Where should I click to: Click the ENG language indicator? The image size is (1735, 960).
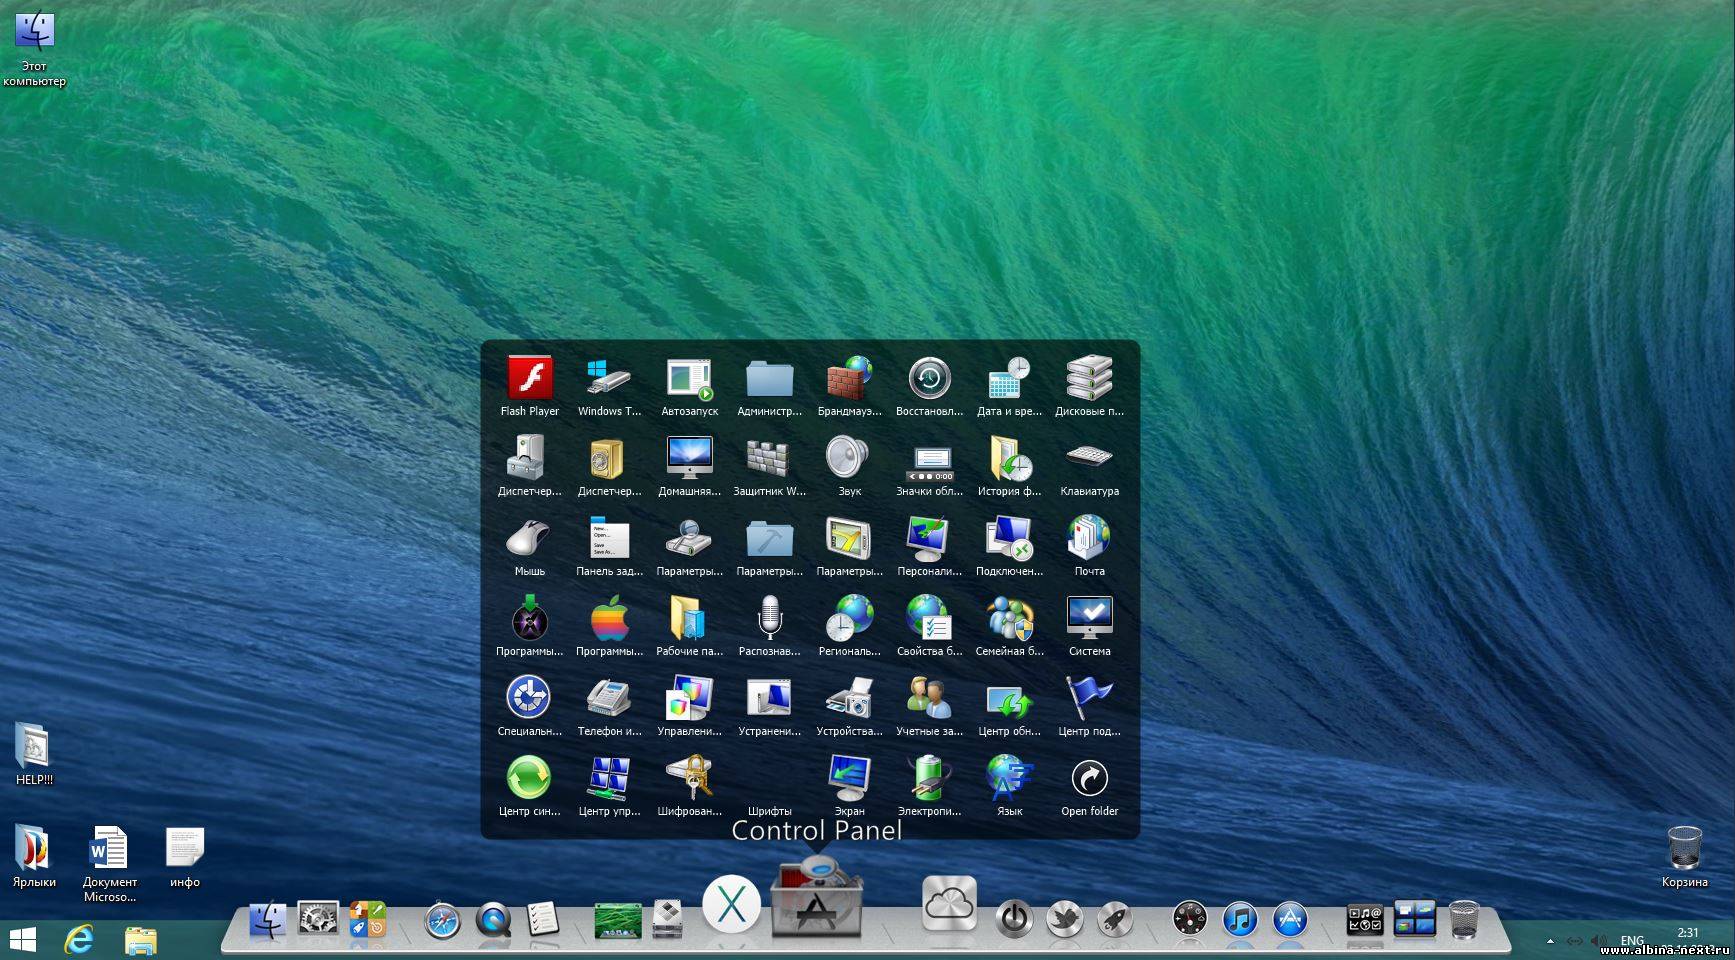pos(1632,941)
